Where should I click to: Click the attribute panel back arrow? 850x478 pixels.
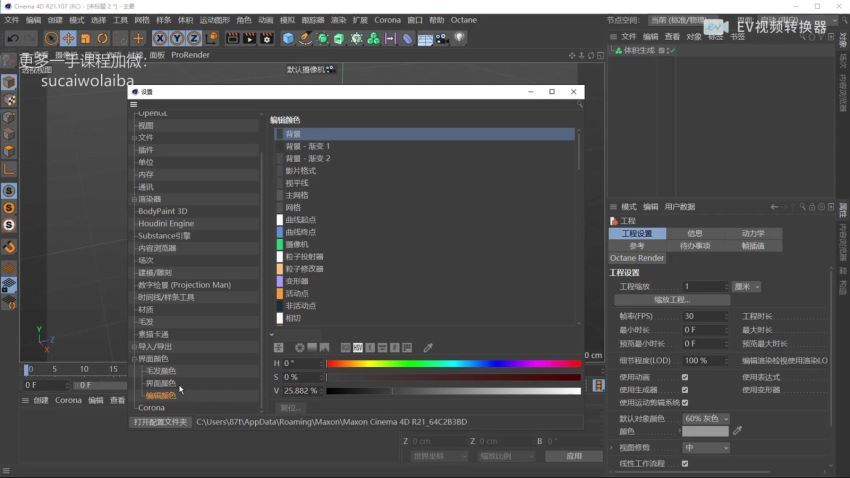(774, 206)
